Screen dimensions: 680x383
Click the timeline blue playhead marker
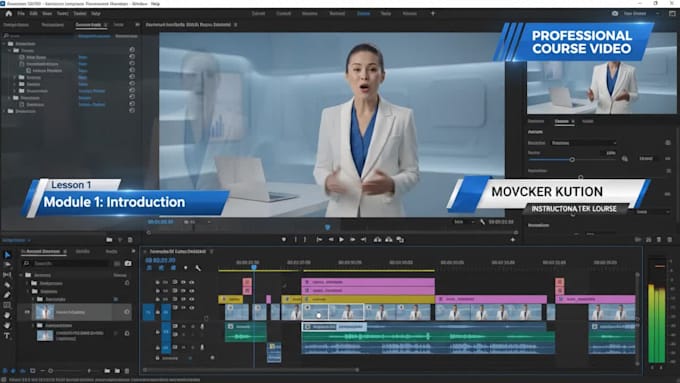pos(254,267)
